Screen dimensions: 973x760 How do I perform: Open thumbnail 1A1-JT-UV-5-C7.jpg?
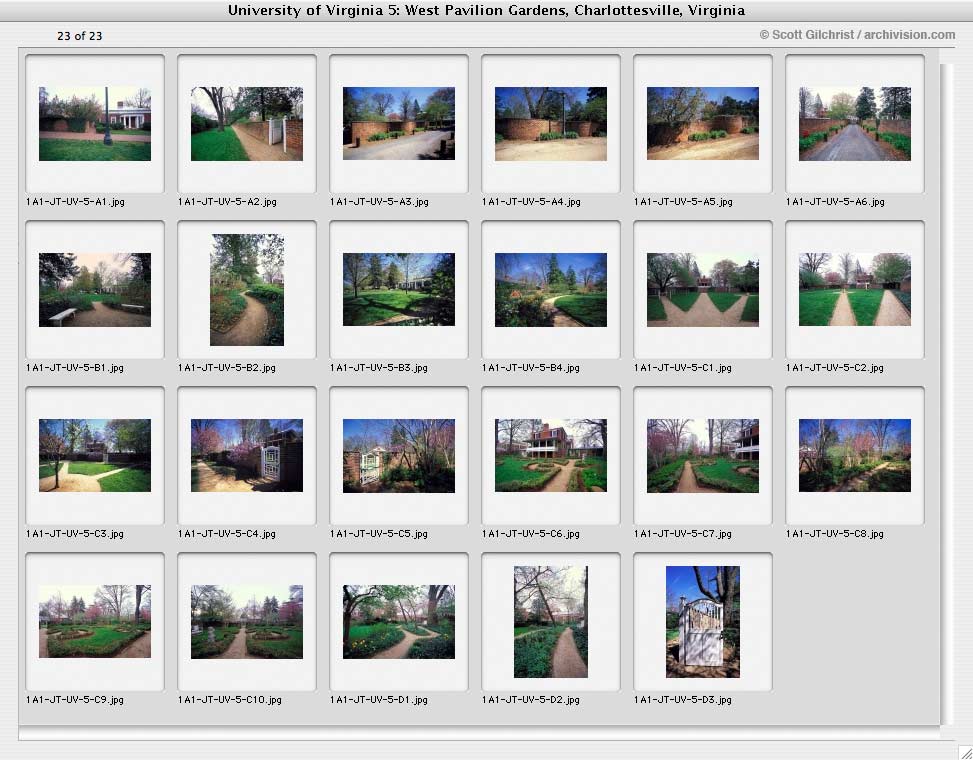703,456
